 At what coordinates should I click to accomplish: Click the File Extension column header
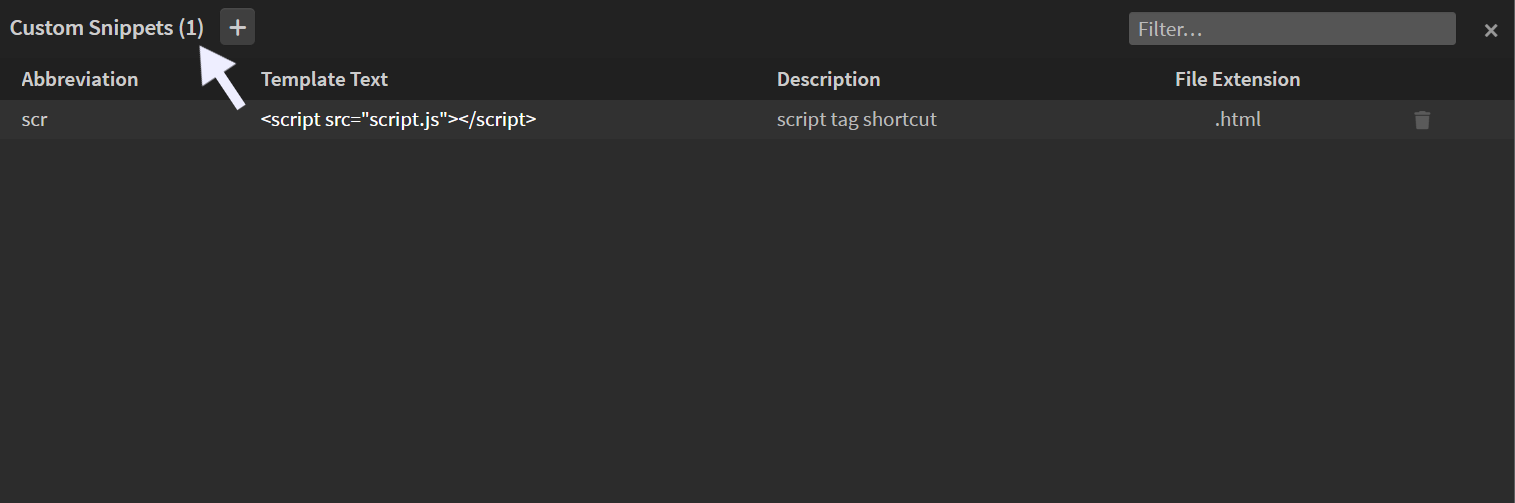pyautogui.click(x=1237, y=79)
